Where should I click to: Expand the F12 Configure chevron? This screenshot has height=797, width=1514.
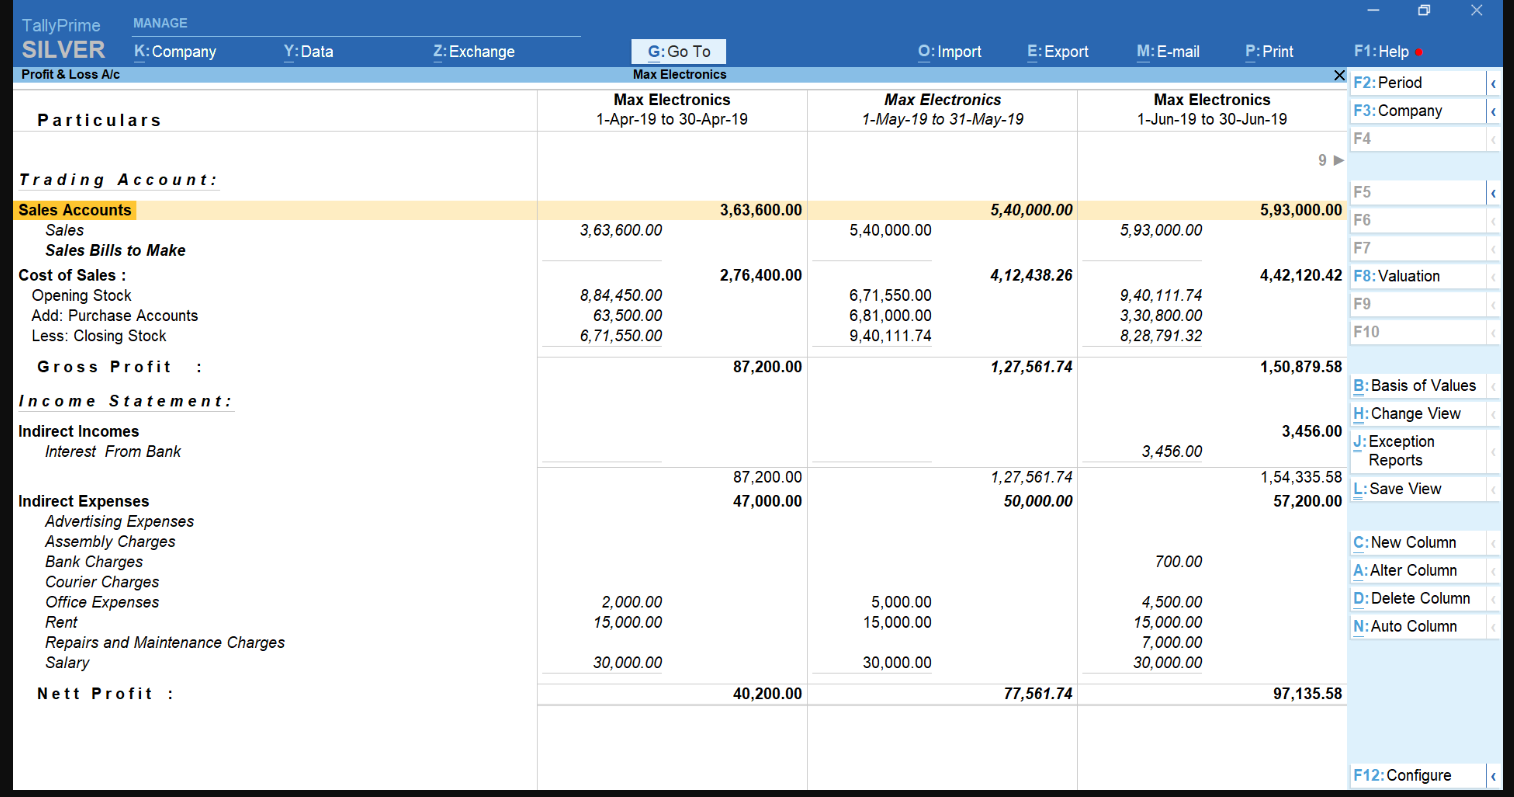pos(1493,776)
